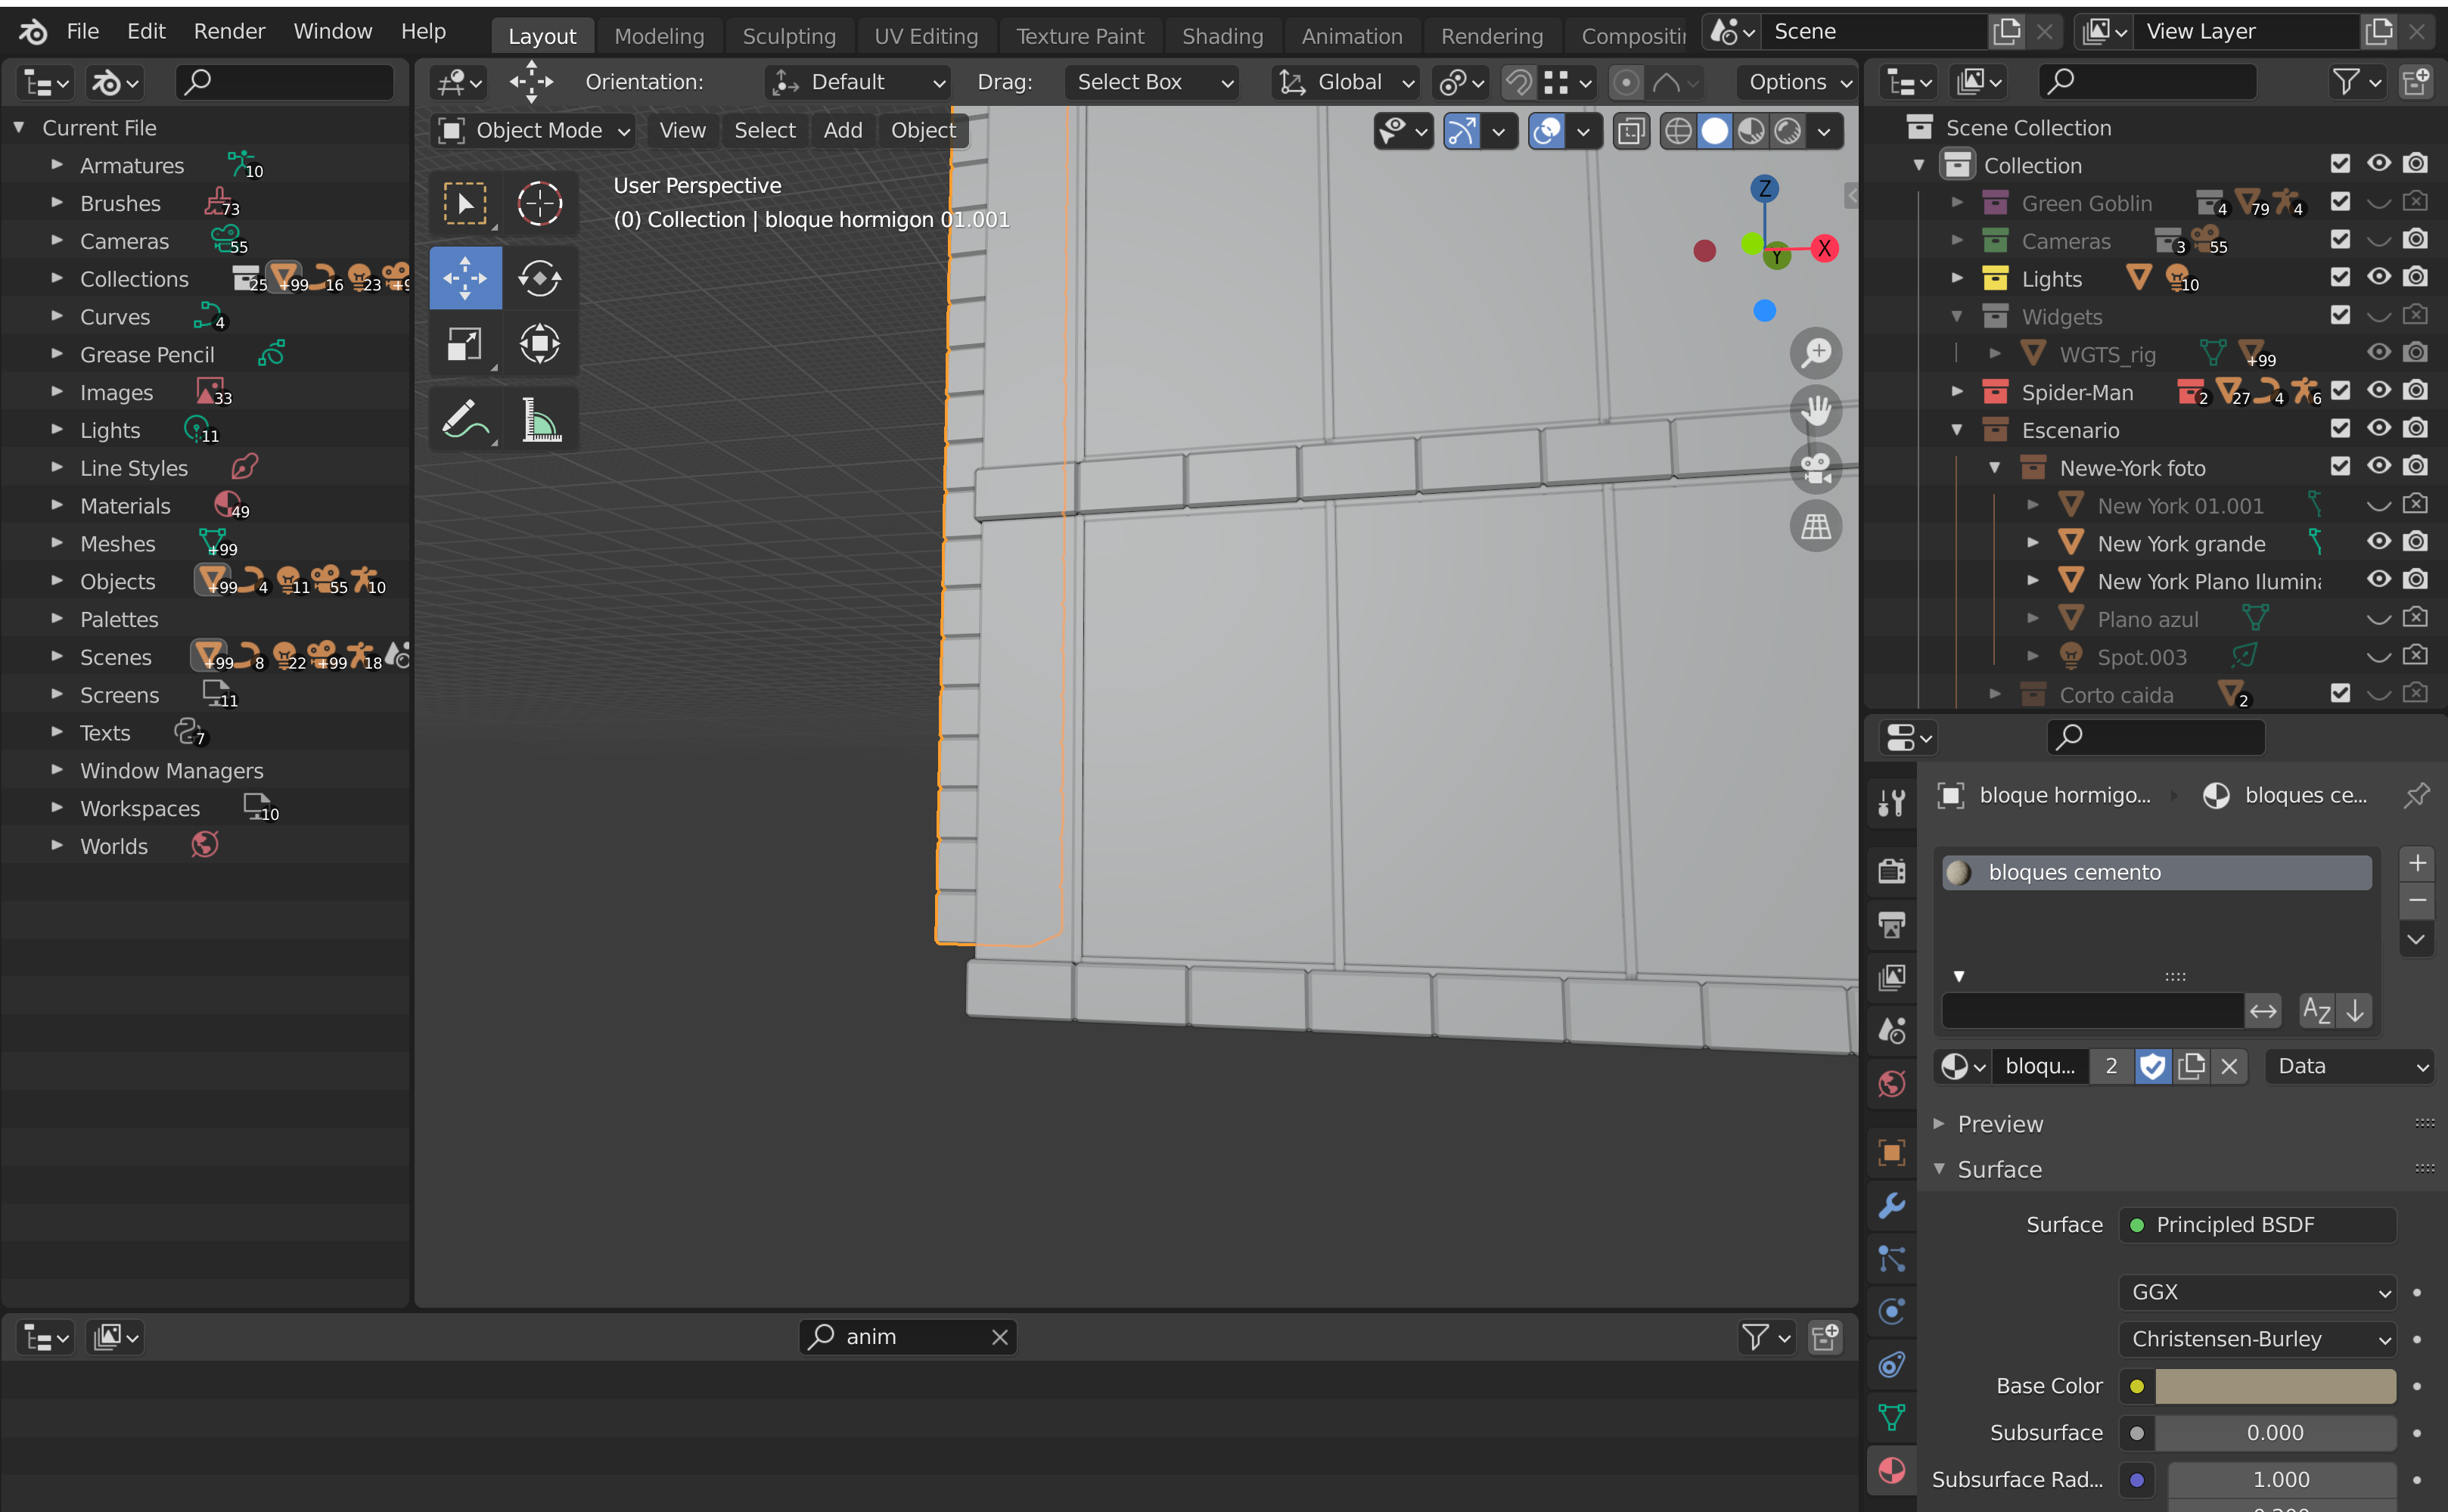
Task: Toggle visibility of New York grande
Action: [x=2378, y=542]
